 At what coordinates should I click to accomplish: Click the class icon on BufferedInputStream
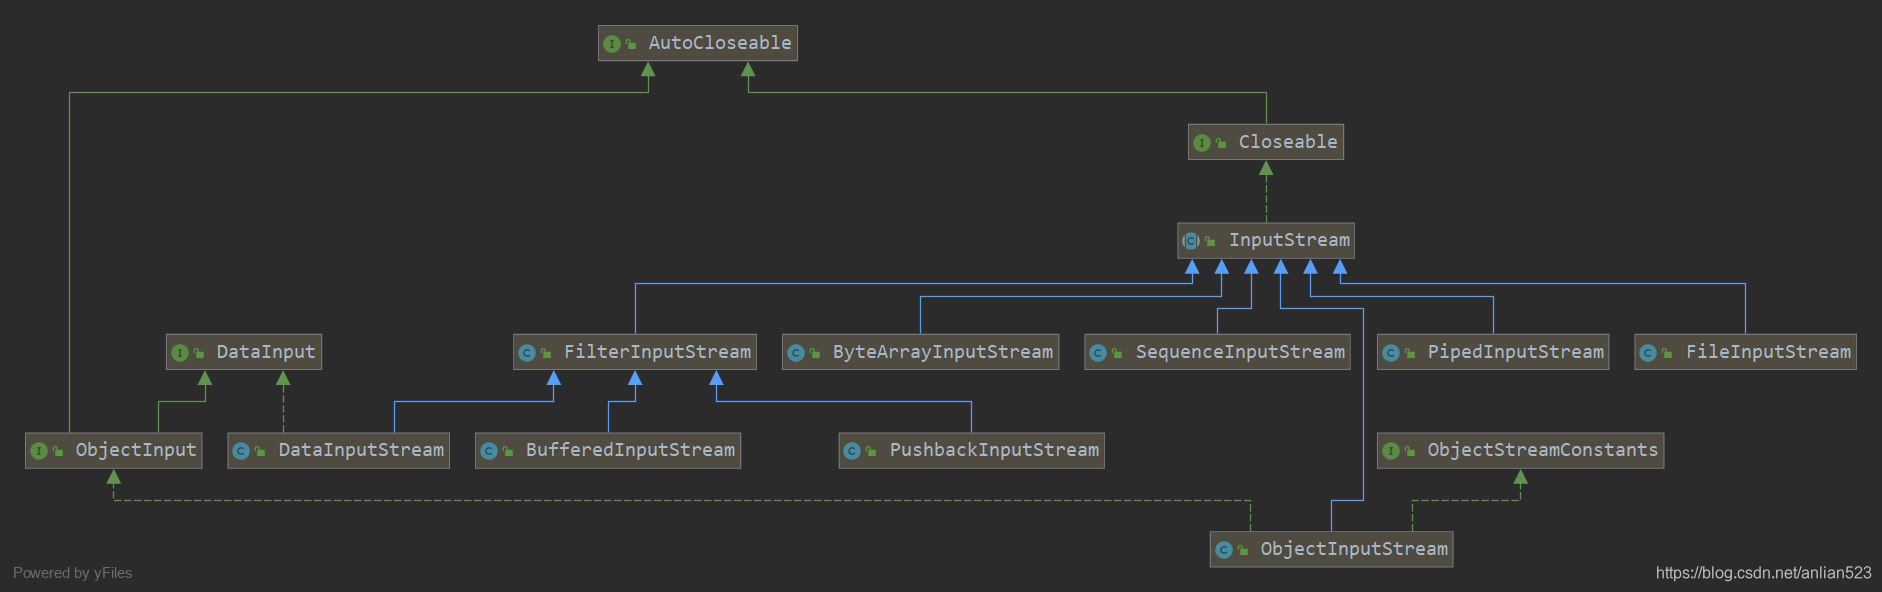point(489,451)
